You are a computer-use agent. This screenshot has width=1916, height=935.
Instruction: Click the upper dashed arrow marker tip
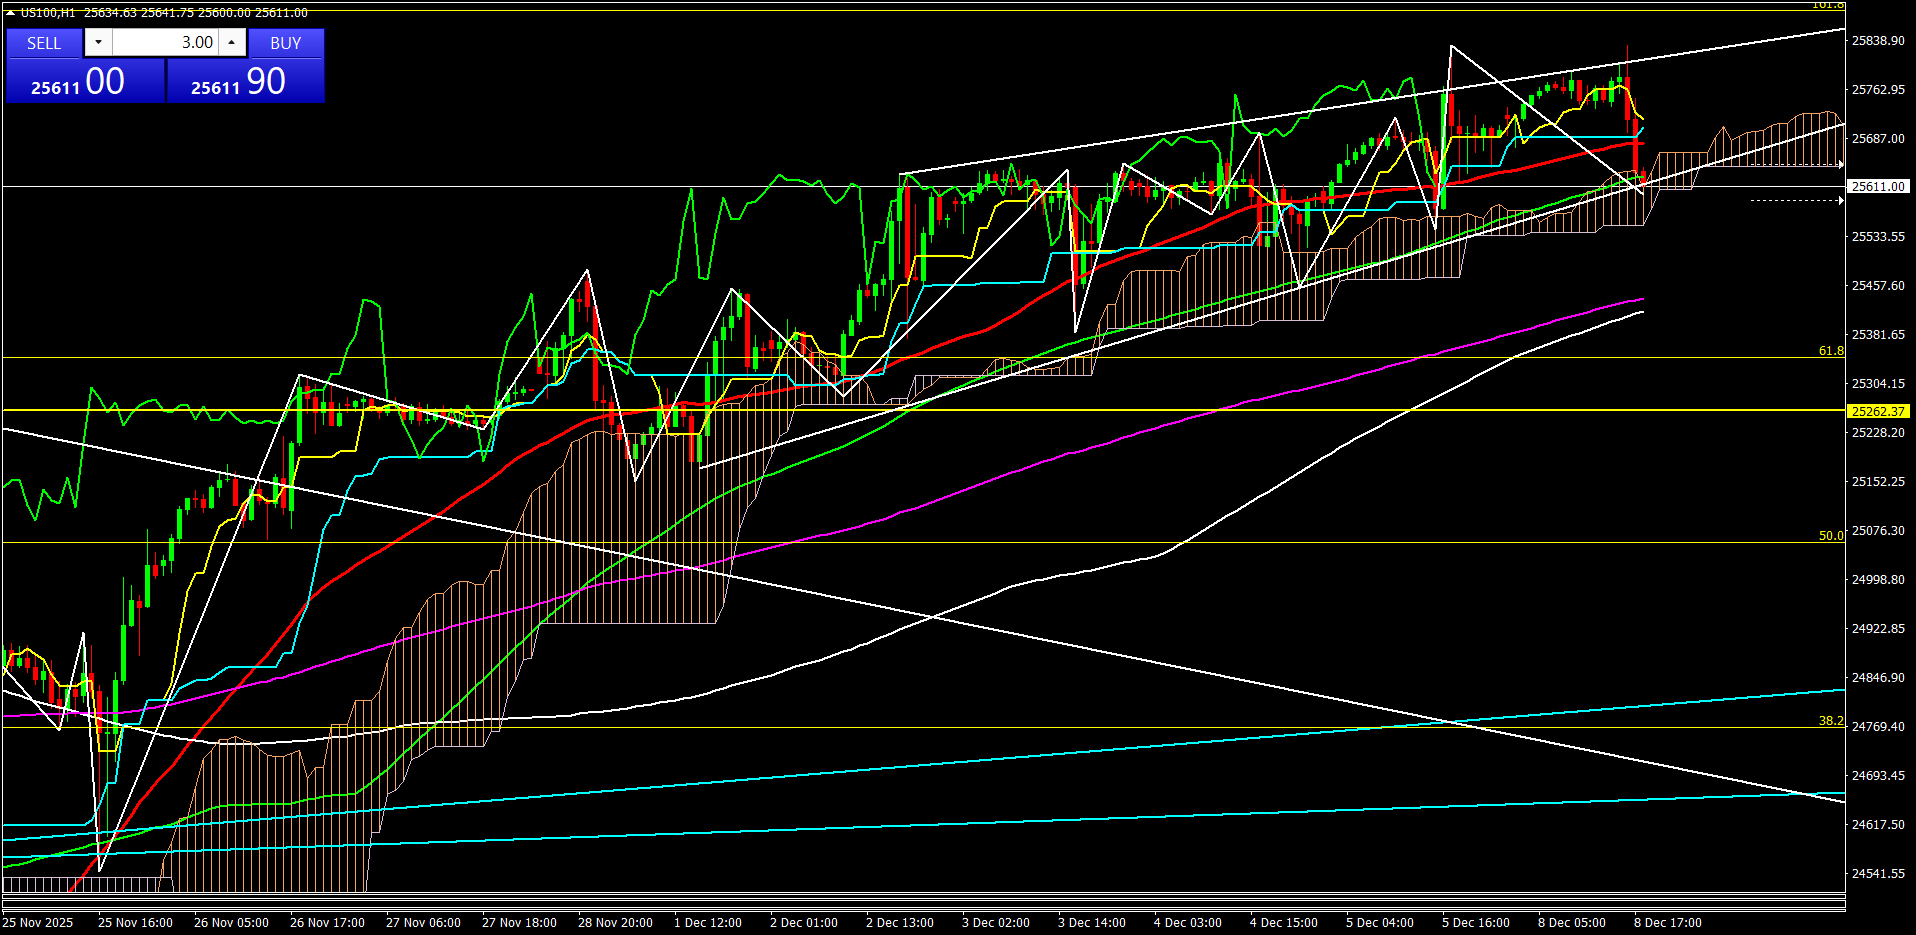click(x=1841, y=164)
